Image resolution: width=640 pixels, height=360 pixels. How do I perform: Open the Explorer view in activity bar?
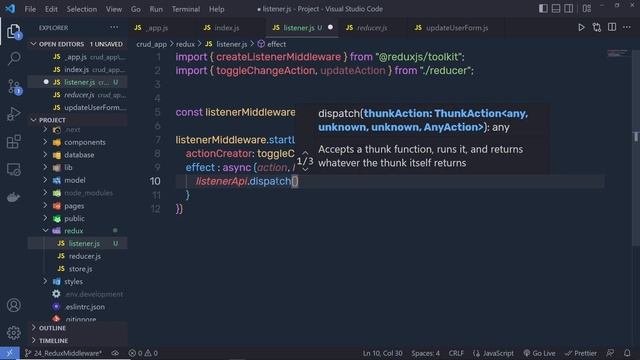pos(13,31)
